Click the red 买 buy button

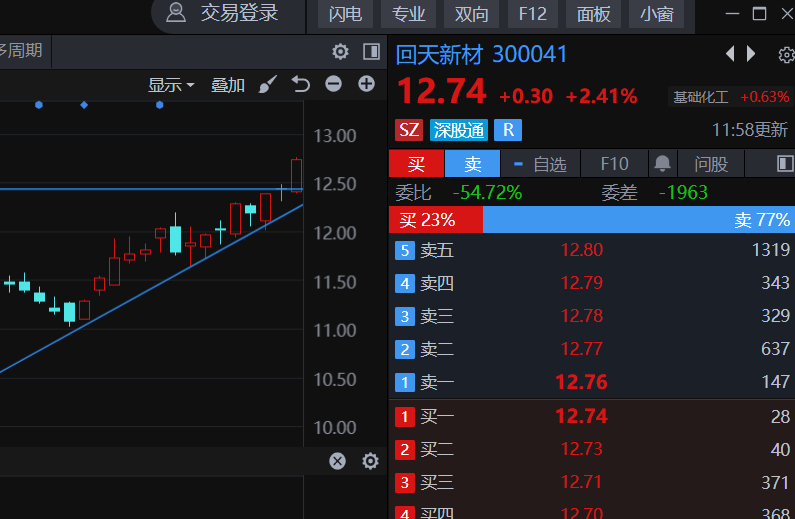pos(416,164)
